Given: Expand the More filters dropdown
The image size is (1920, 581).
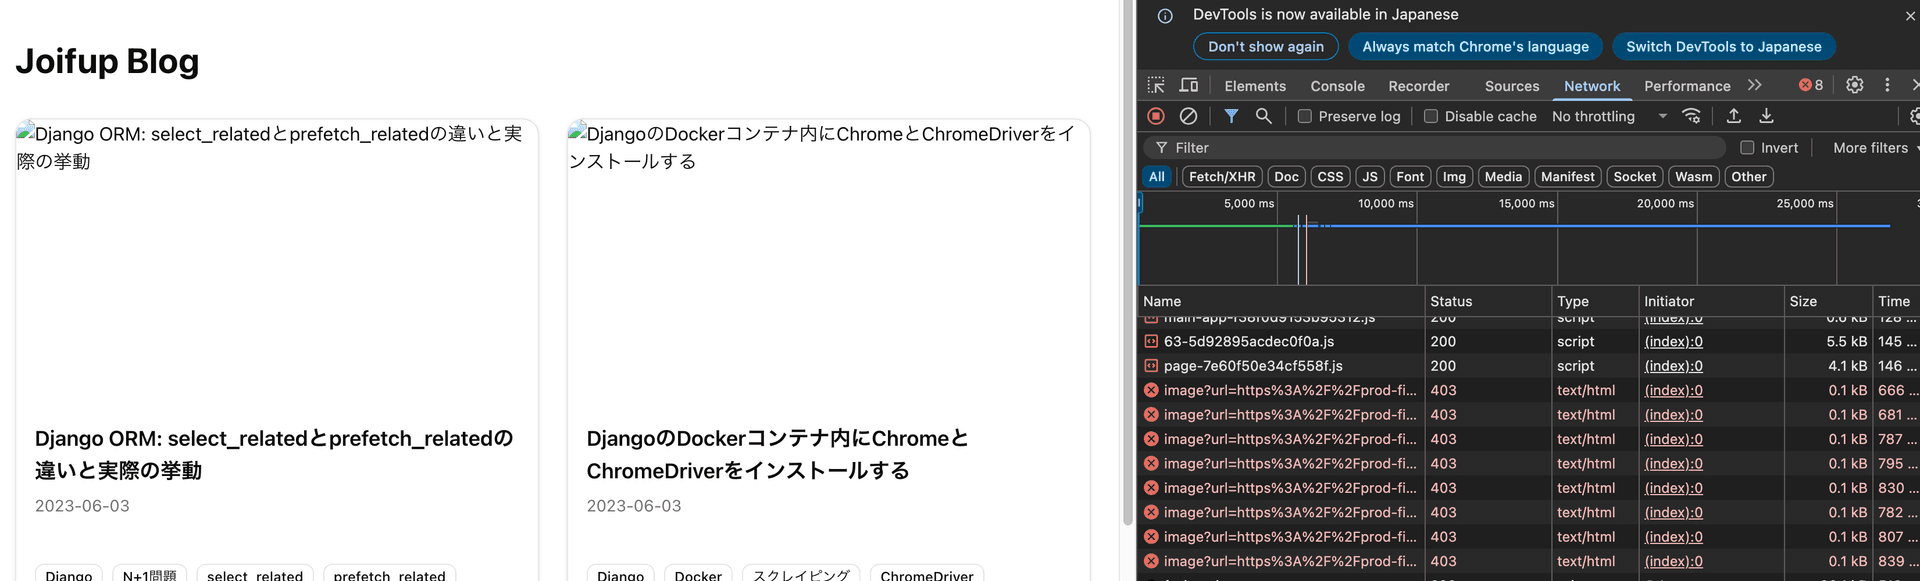Looking at the screenshot, I should tap(1875, 147).
